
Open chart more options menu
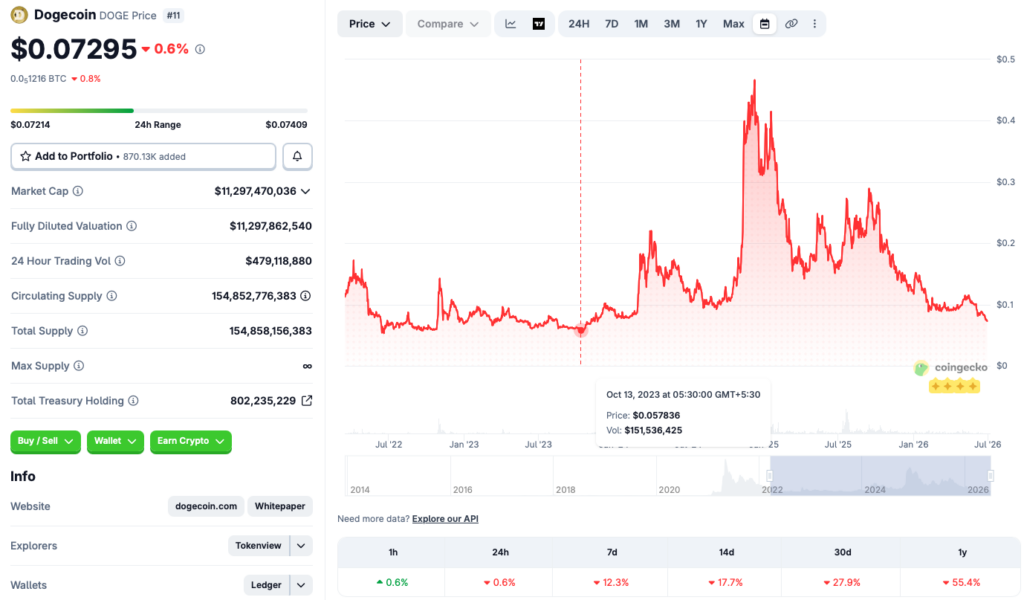click(x=814, y=24)
